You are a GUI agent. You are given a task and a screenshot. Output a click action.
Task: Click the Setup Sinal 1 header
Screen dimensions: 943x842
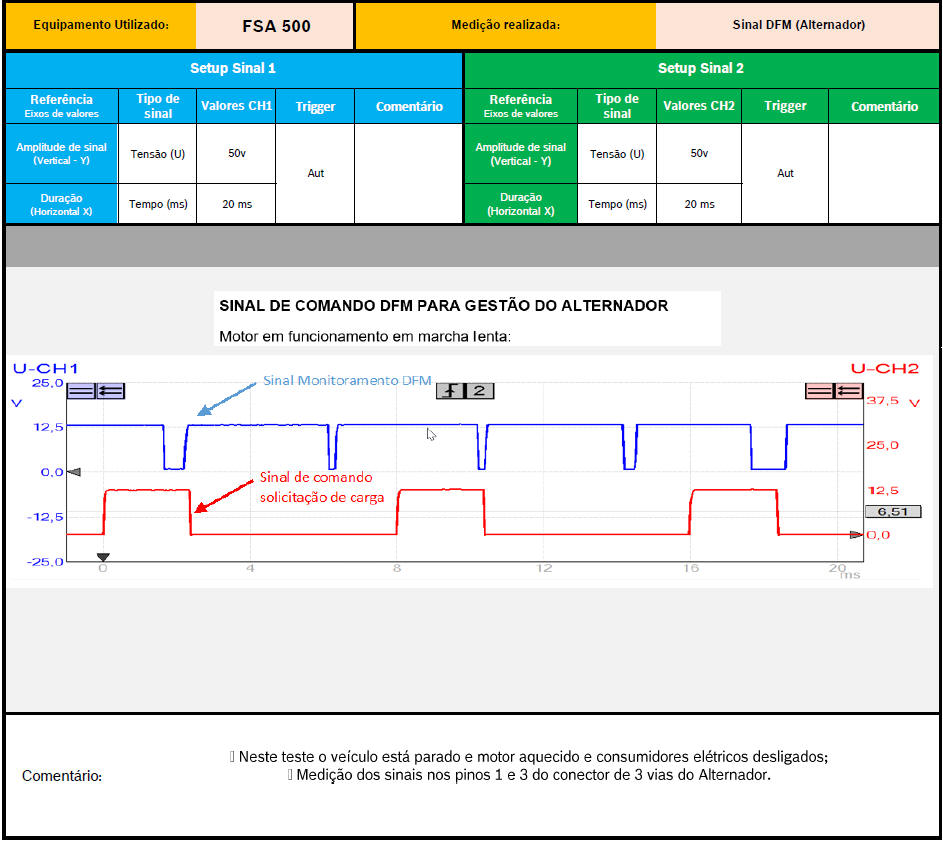tap(233, 69)
